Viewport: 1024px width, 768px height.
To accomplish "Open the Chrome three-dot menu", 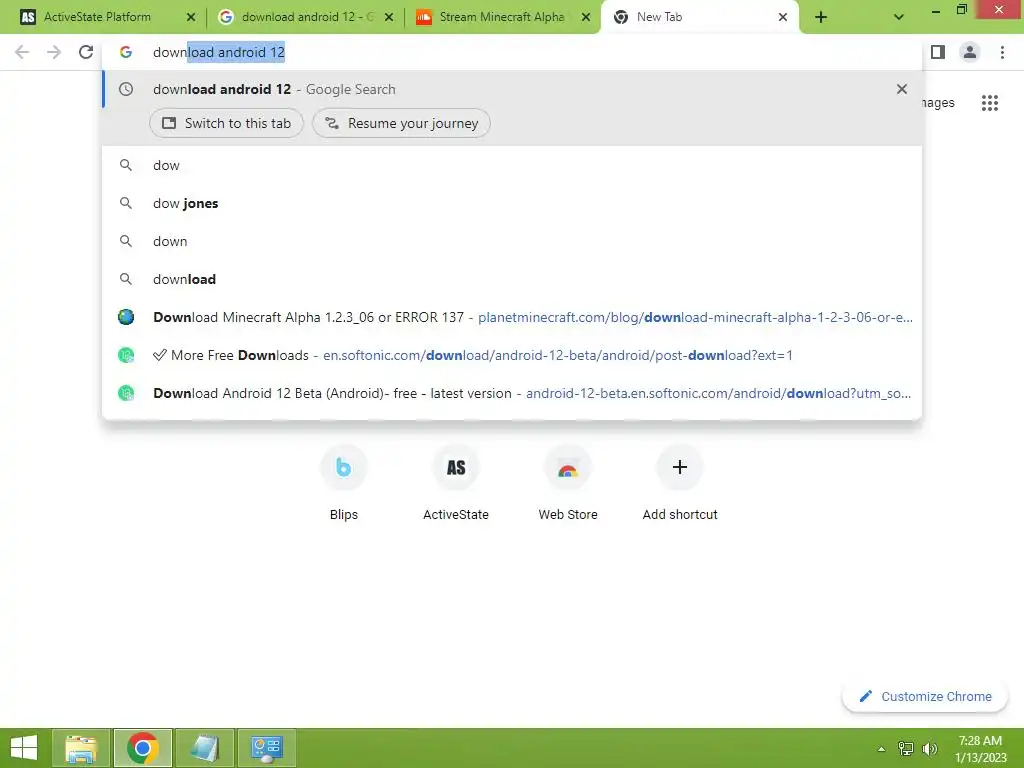I will click(x=1002, y=52).
